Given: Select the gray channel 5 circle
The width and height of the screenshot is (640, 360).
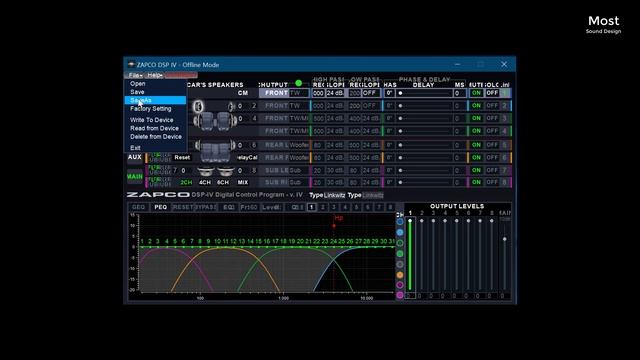Looking at the screenshot, I should (400, 264).
